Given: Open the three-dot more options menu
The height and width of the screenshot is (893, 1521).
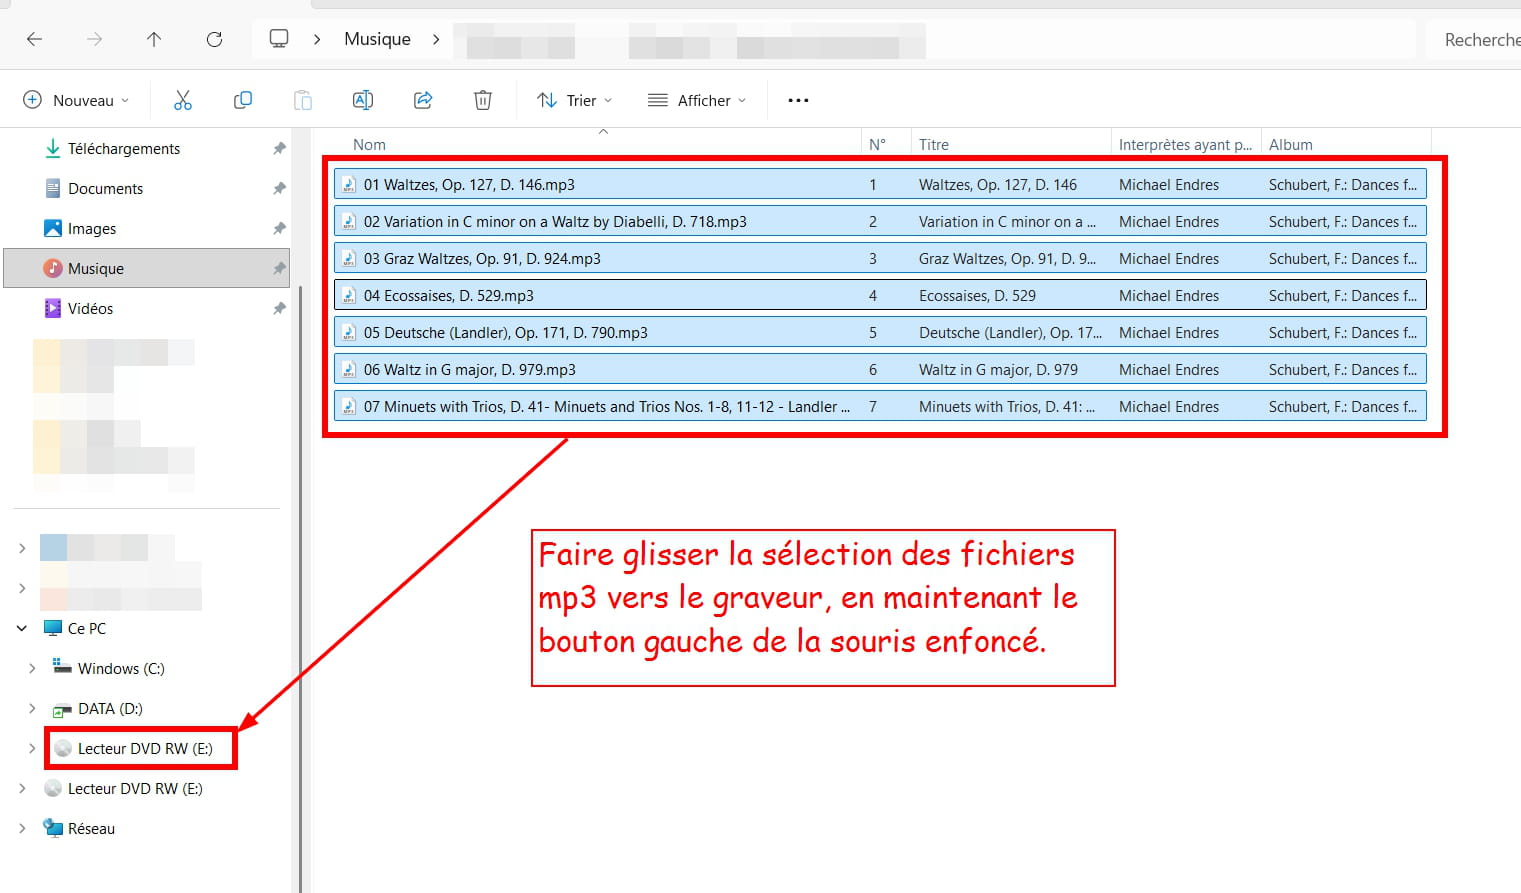Looking at the screenshot, I should [797, 100].
